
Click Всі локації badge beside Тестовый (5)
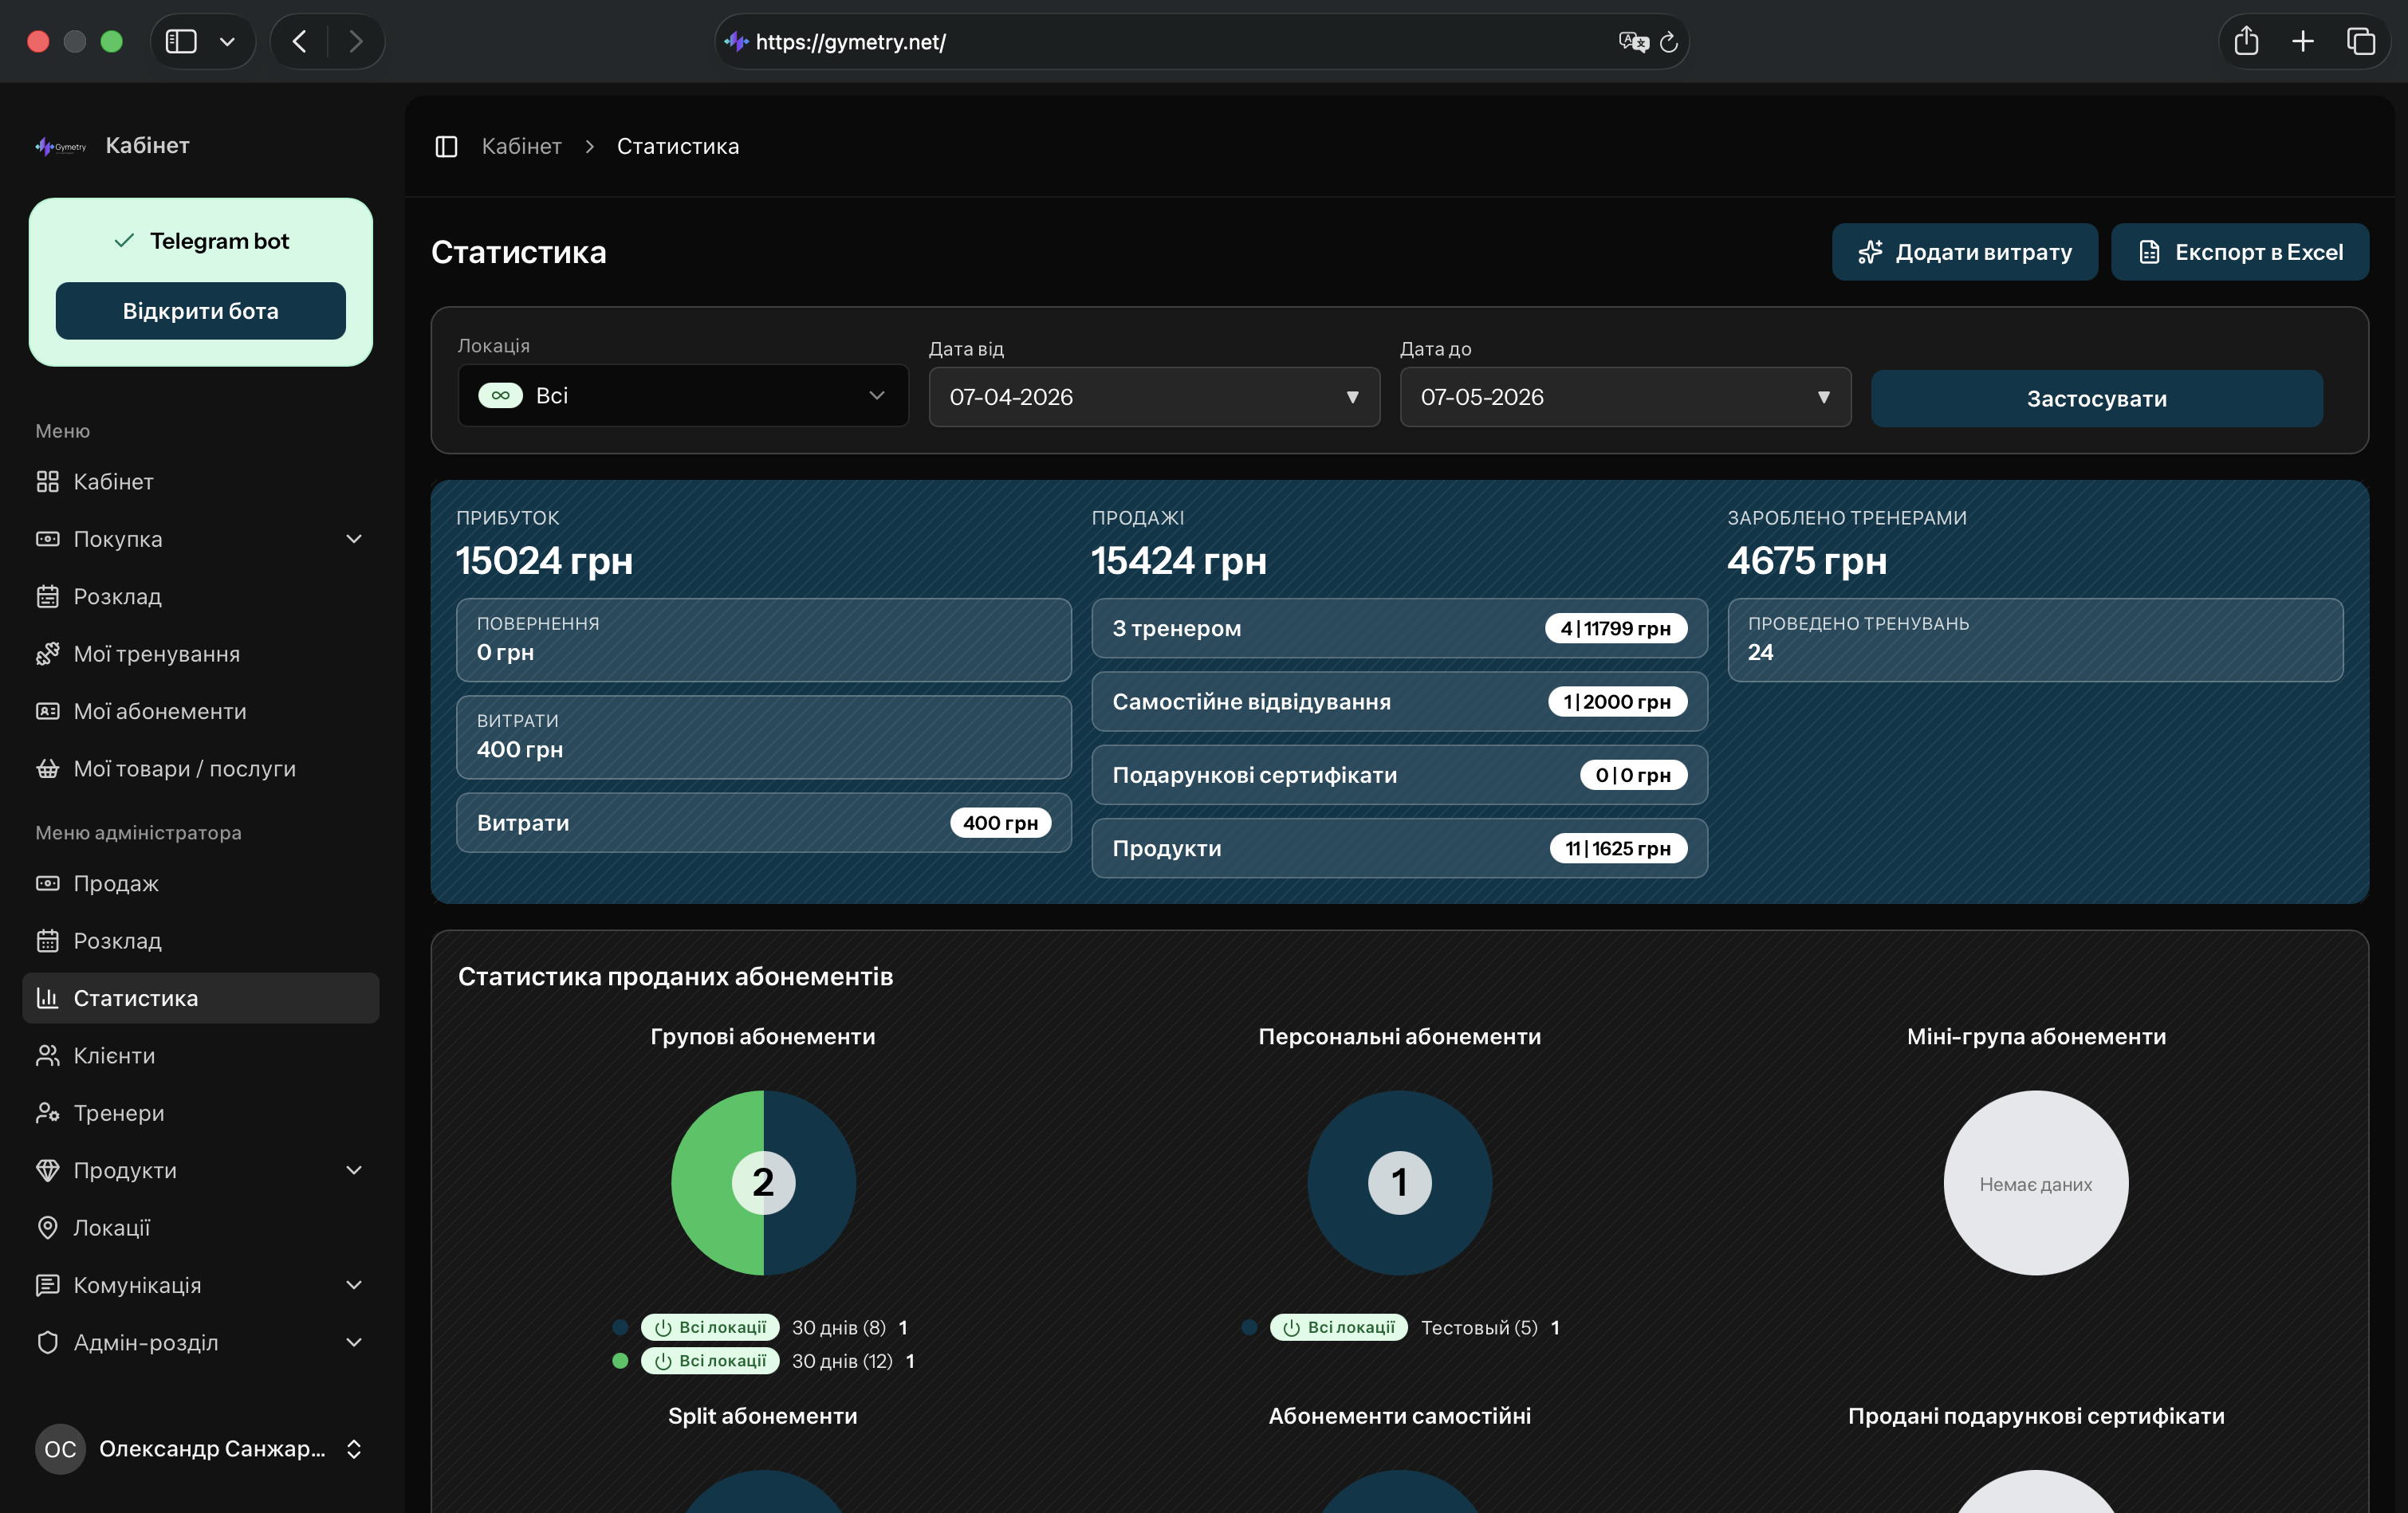[1339, 1328]
